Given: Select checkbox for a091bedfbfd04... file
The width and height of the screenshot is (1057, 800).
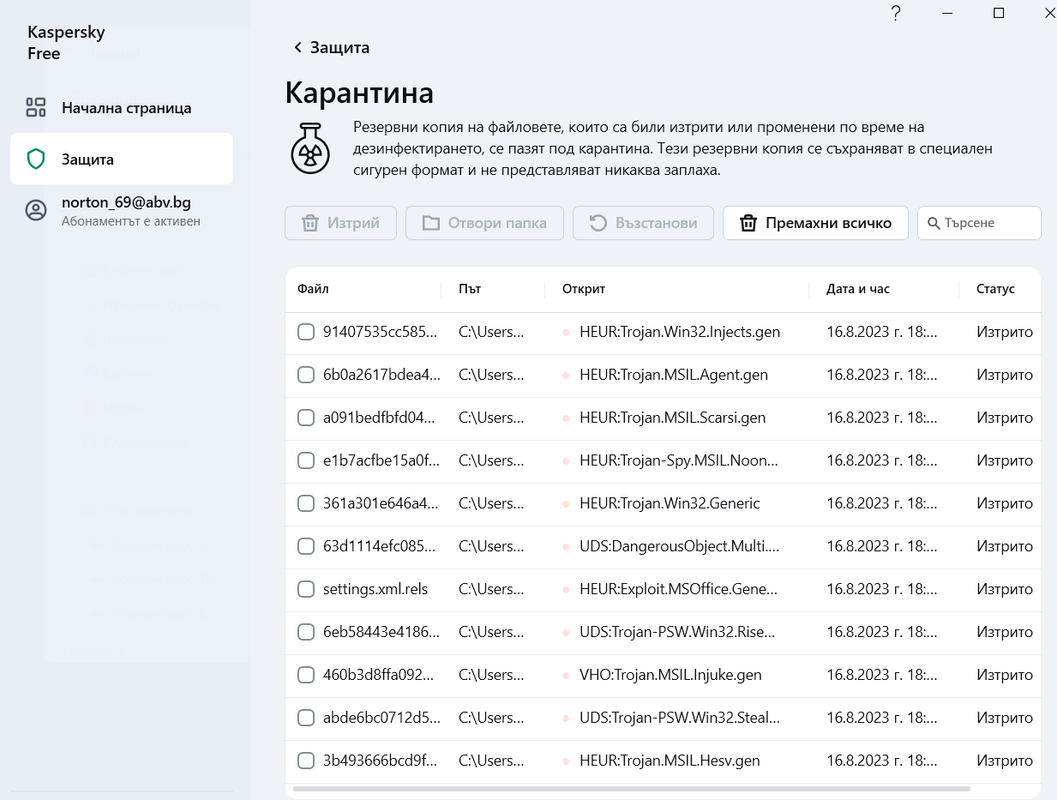Looking at the screenshot, I should pos(306,418).
